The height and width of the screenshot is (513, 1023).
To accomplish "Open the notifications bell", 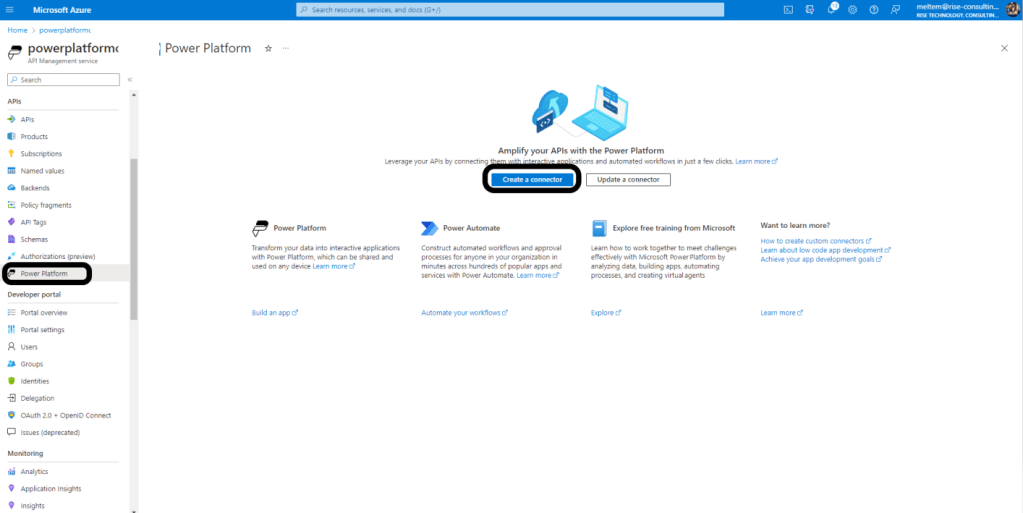I will 832,10.
